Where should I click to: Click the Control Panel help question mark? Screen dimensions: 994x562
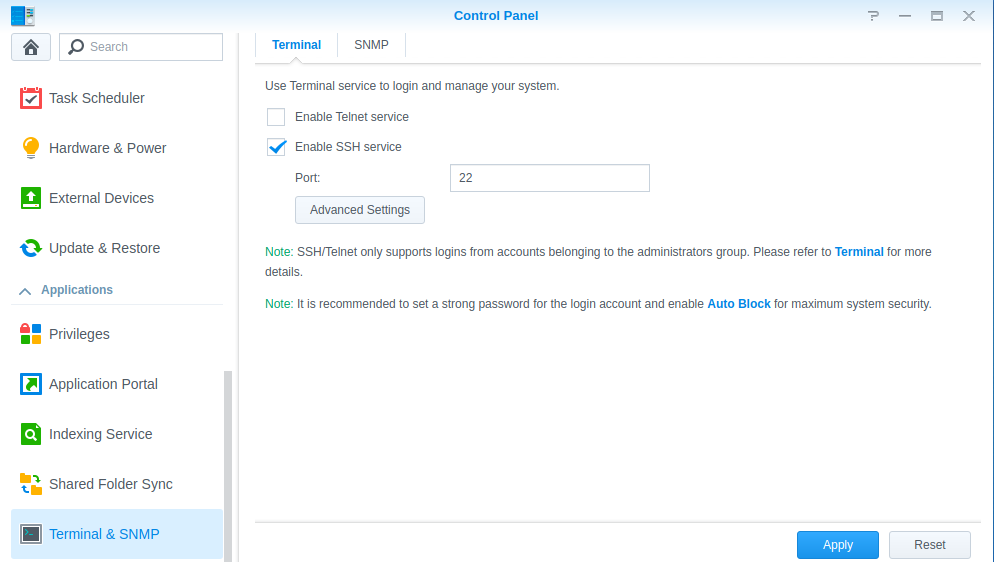point(874,16)
